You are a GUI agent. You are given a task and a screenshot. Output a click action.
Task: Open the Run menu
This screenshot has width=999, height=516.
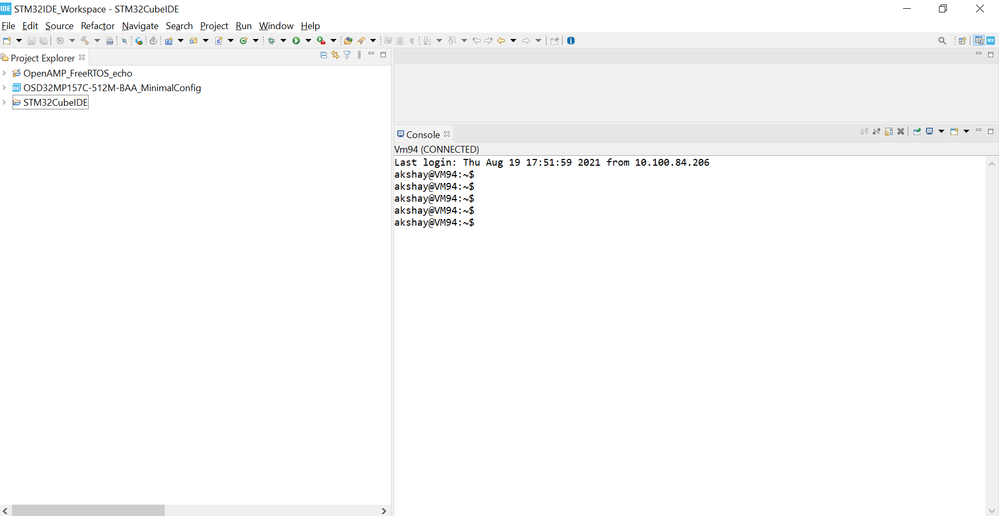tap(243, 26)
